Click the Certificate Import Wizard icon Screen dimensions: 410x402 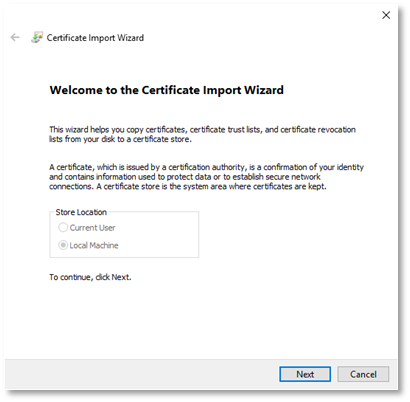point(37,37)
